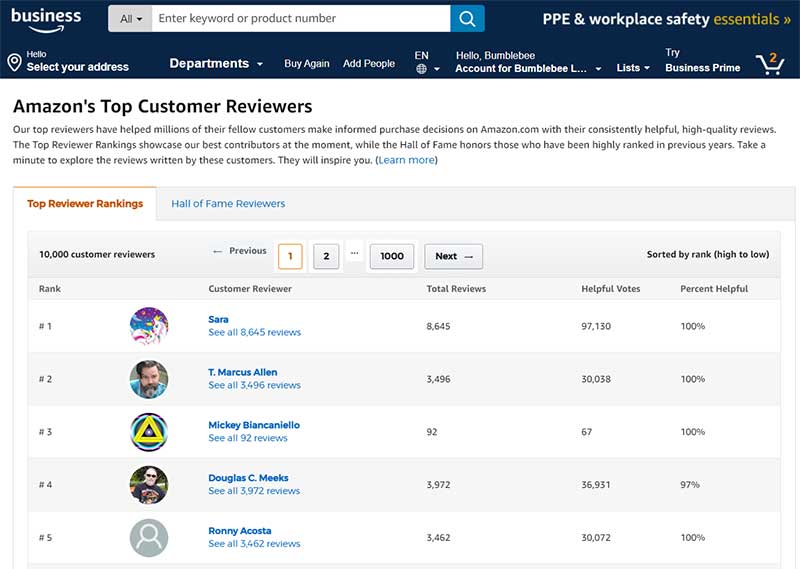Click the pagination ellipsis
Viewport: 800px width, 569px height.
click(355, 253)
